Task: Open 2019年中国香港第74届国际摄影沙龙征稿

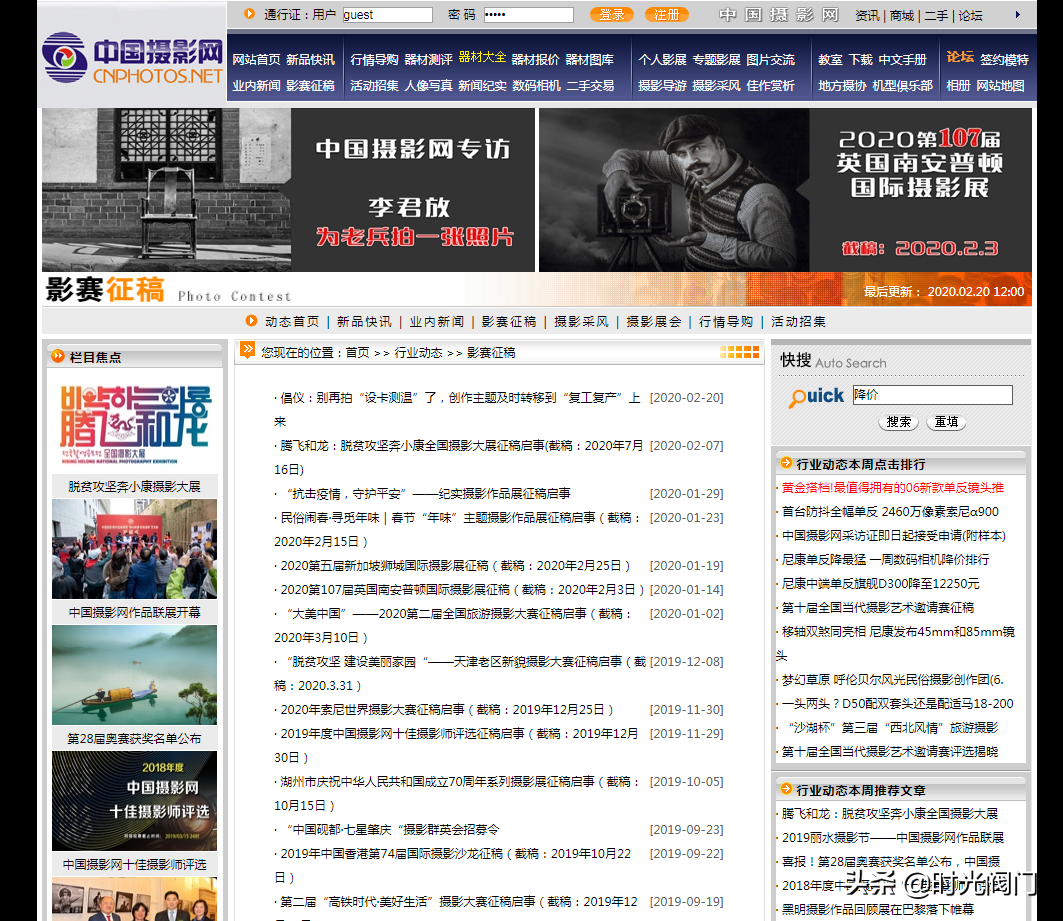Action: (x=453, y=865)
